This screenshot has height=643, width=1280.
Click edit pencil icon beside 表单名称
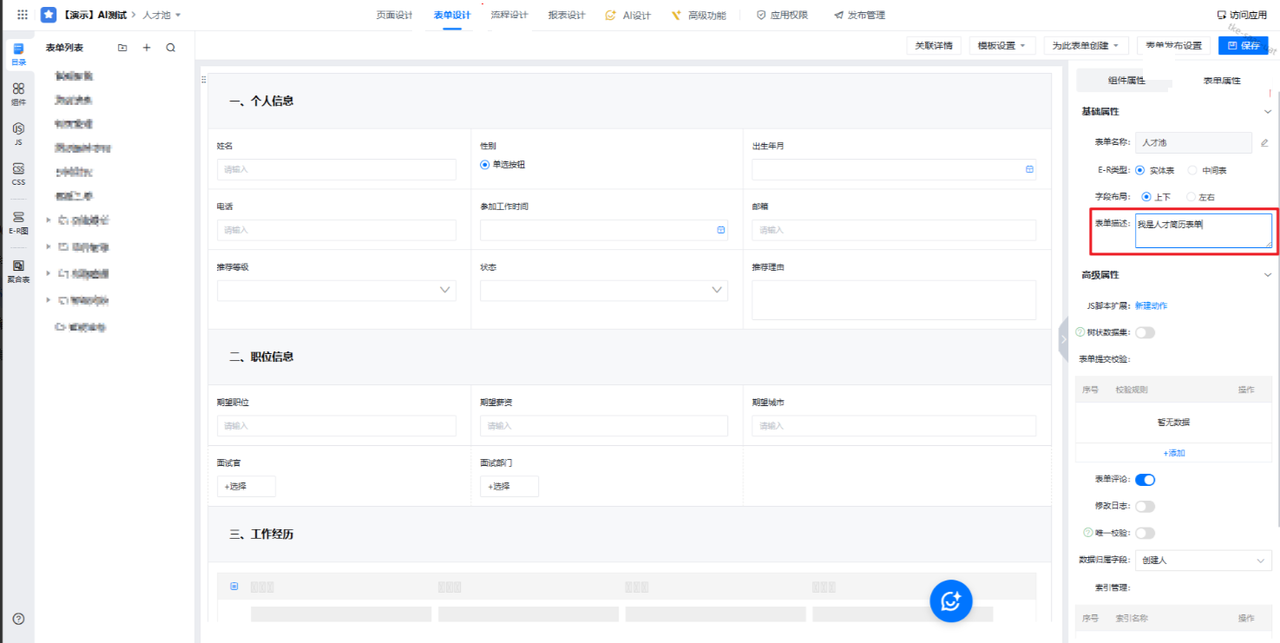(x=1264, y=143)
